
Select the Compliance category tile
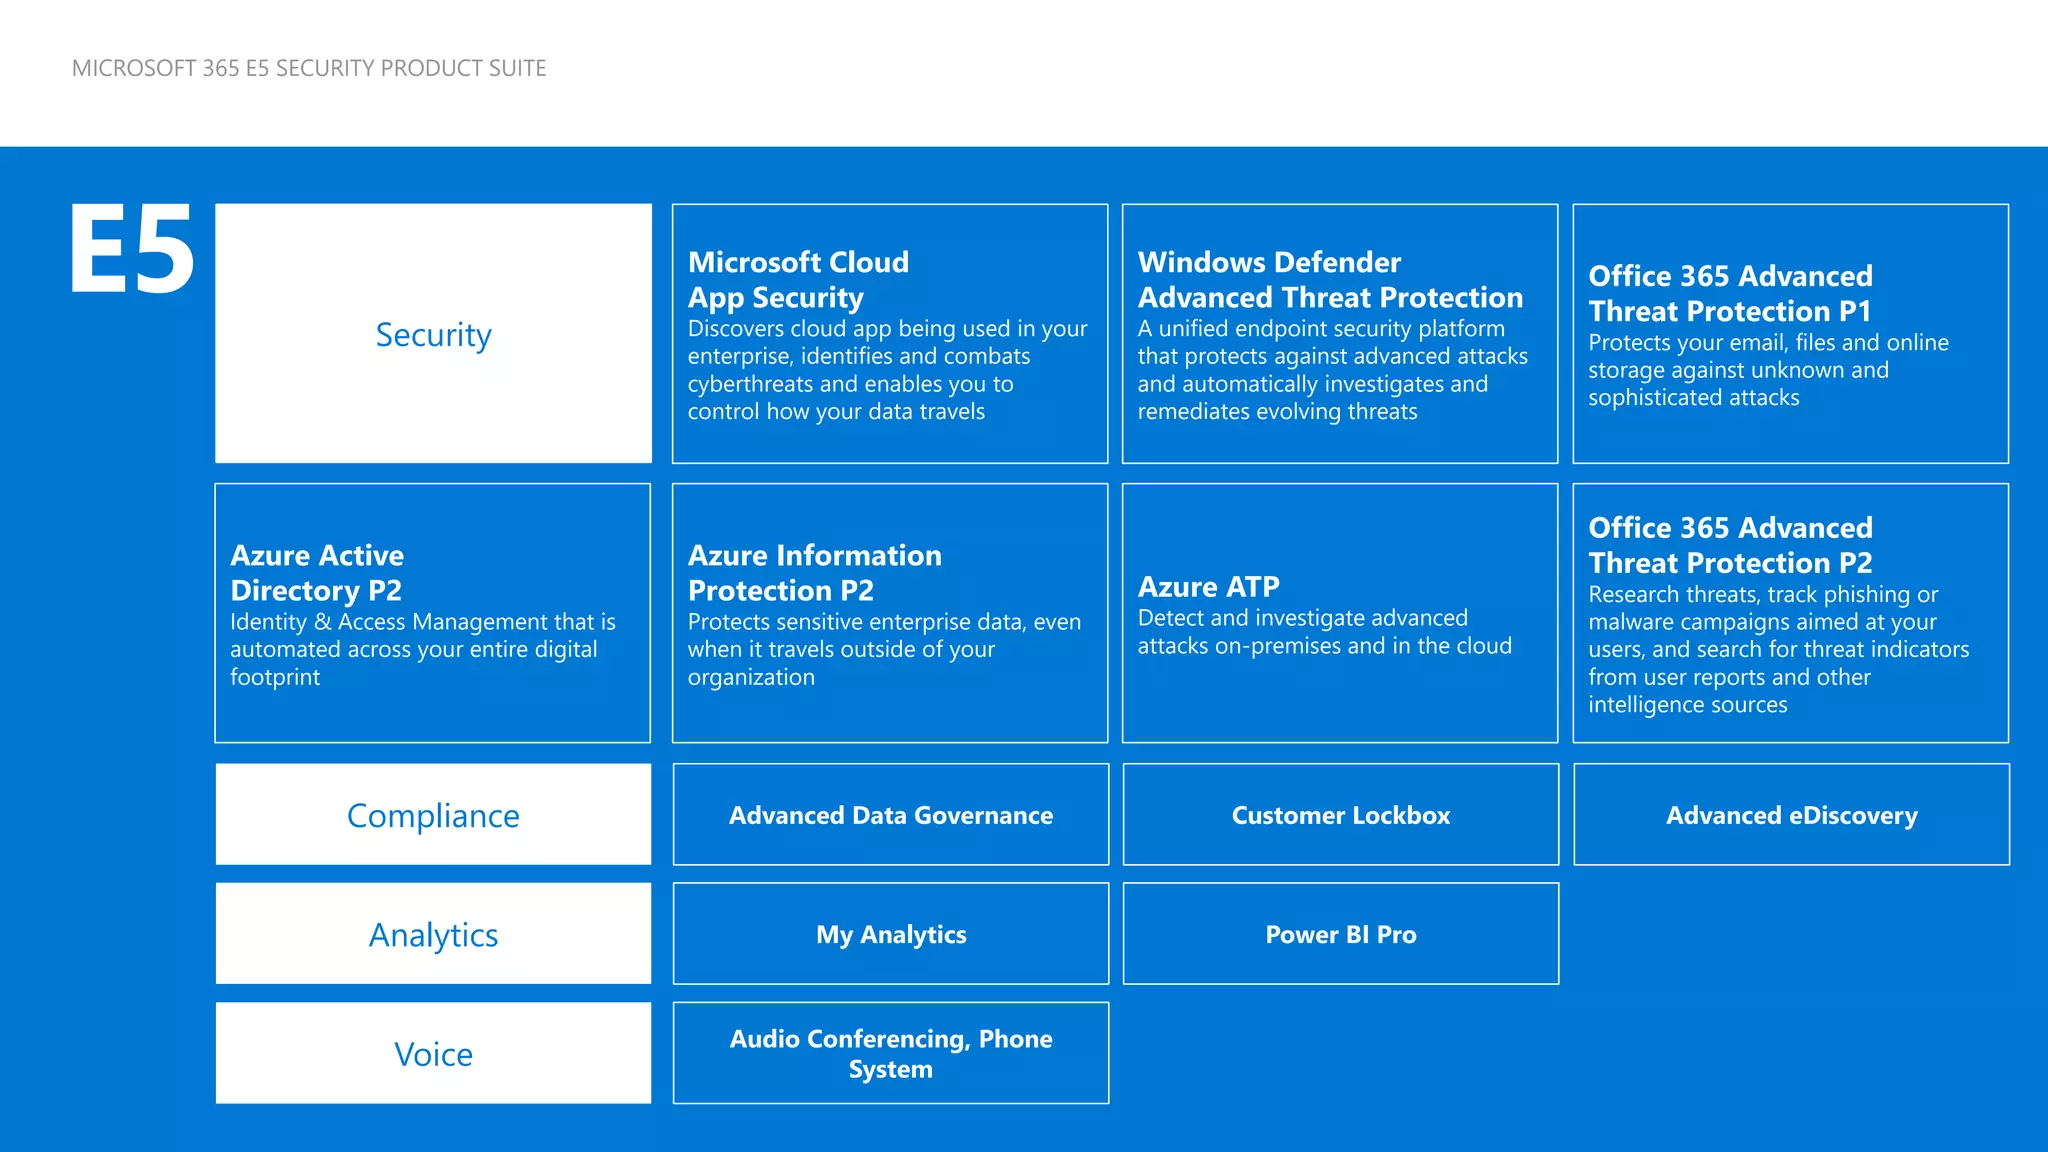433,814
